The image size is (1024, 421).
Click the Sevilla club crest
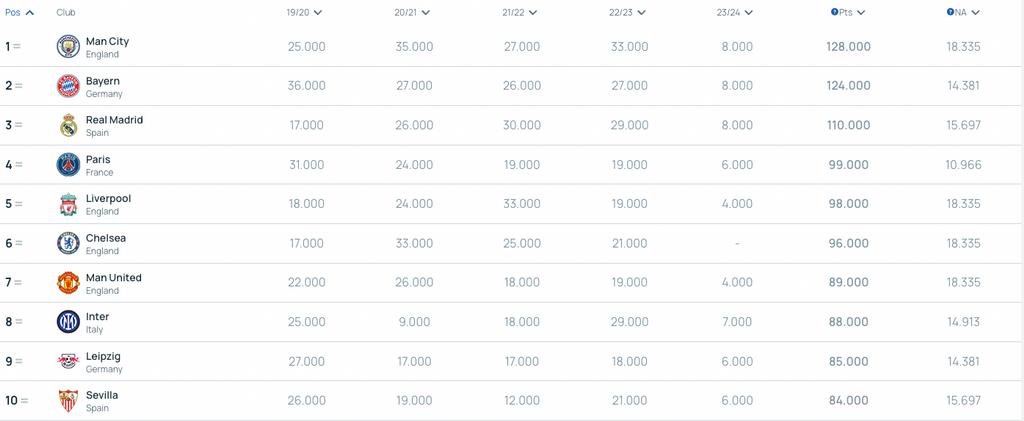point(68,401)
